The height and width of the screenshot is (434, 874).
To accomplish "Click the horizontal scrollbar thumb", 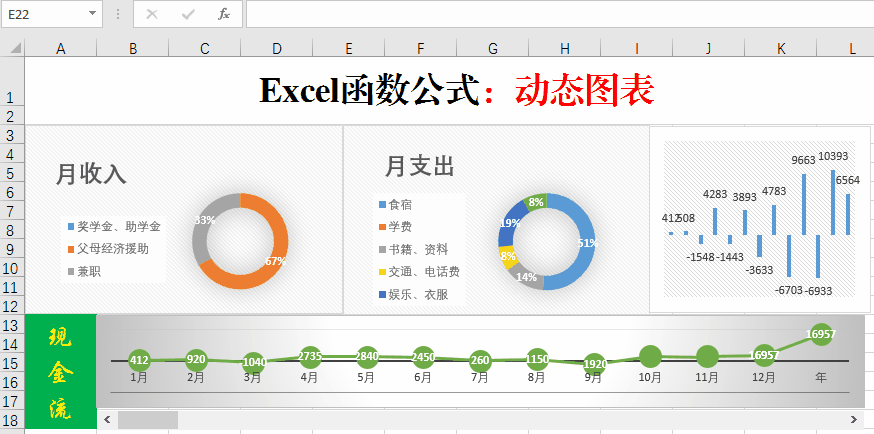I will coord(148,420).
